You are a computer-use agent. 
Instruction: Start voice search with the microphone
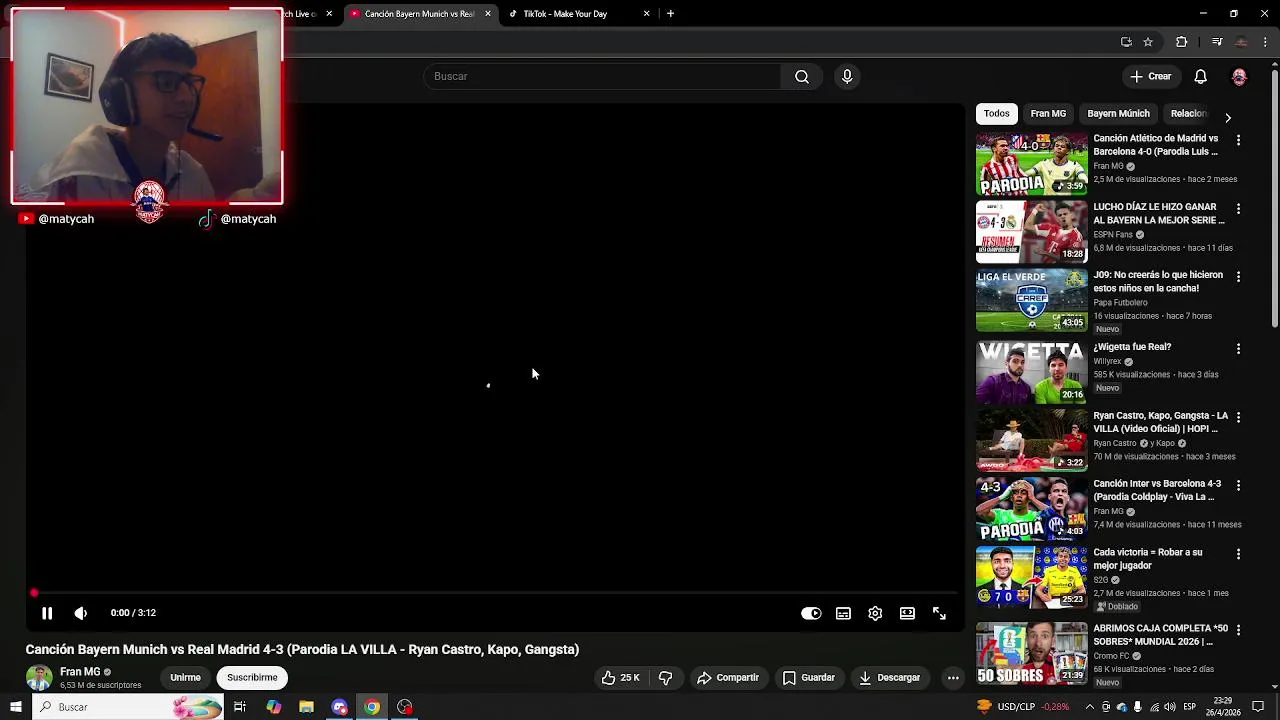tap(847, 76)
